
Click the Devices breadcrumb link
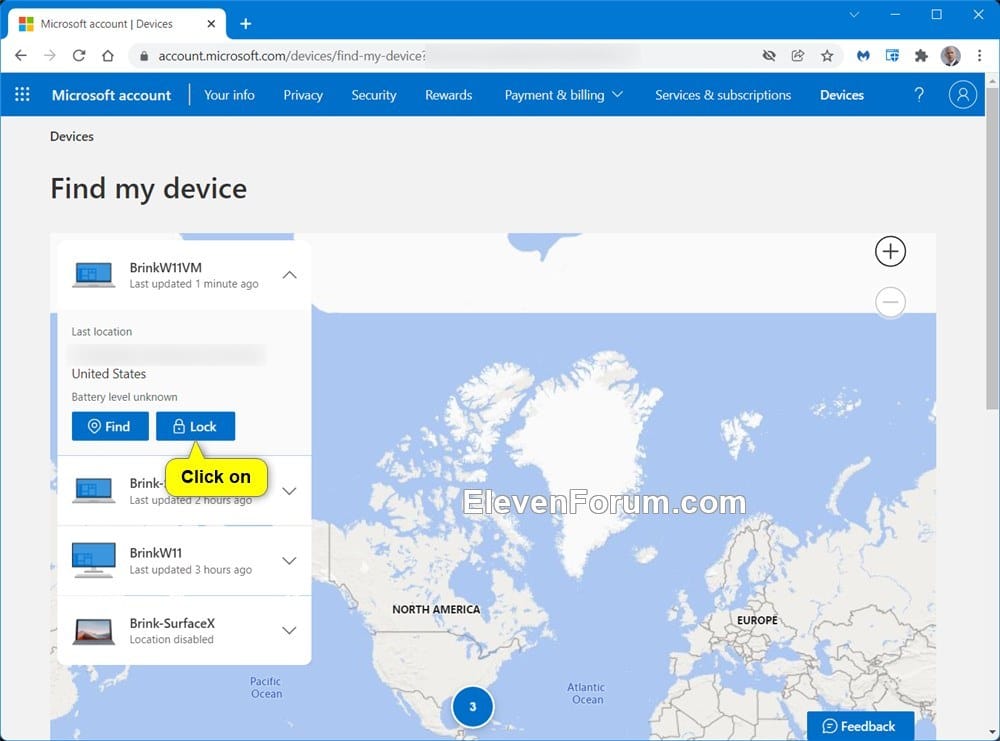coord(71,136)
